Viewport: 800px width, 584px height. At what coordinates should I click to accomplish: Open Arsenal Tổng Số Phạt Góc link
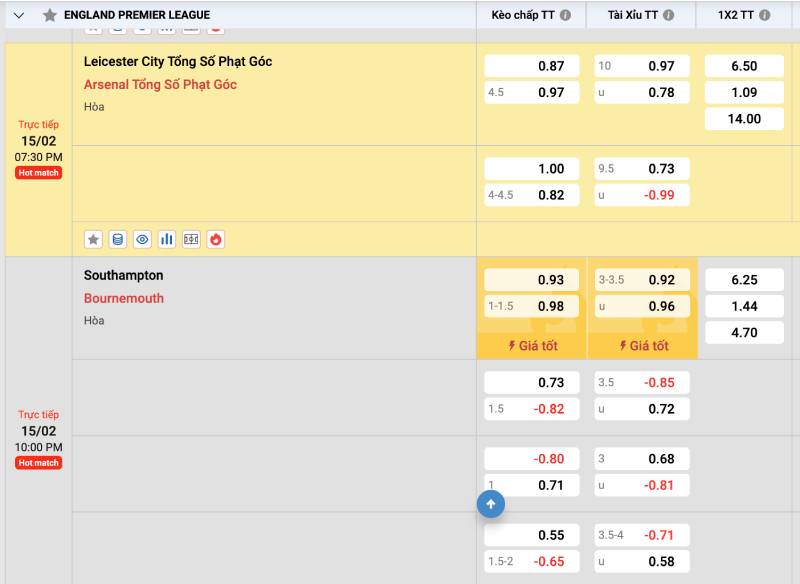[160, 84]
